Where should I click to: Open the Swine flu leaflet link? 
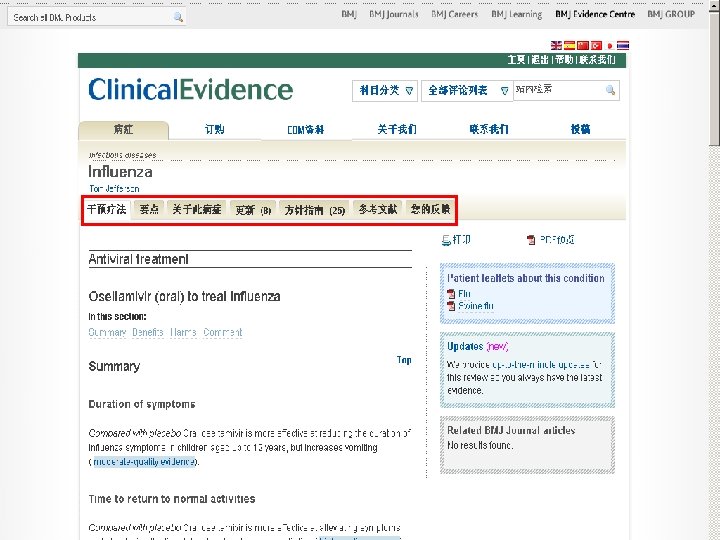coord(476,306)
